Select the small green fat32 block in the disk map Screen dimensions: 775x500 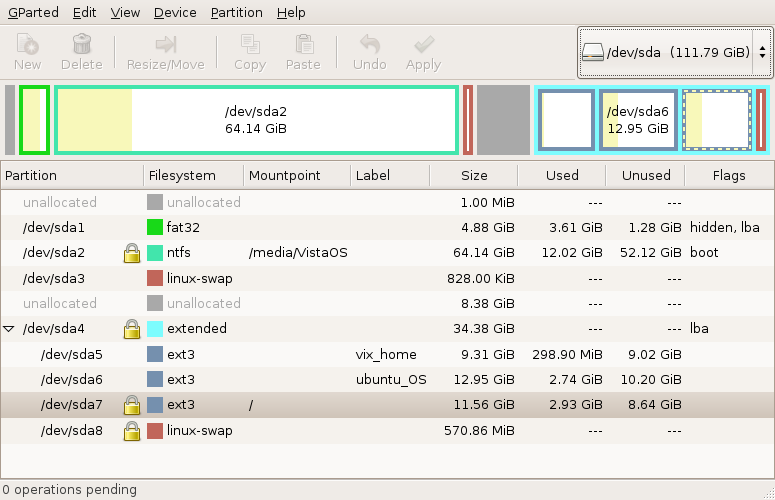pyautogui.click(x=35, y=120)
